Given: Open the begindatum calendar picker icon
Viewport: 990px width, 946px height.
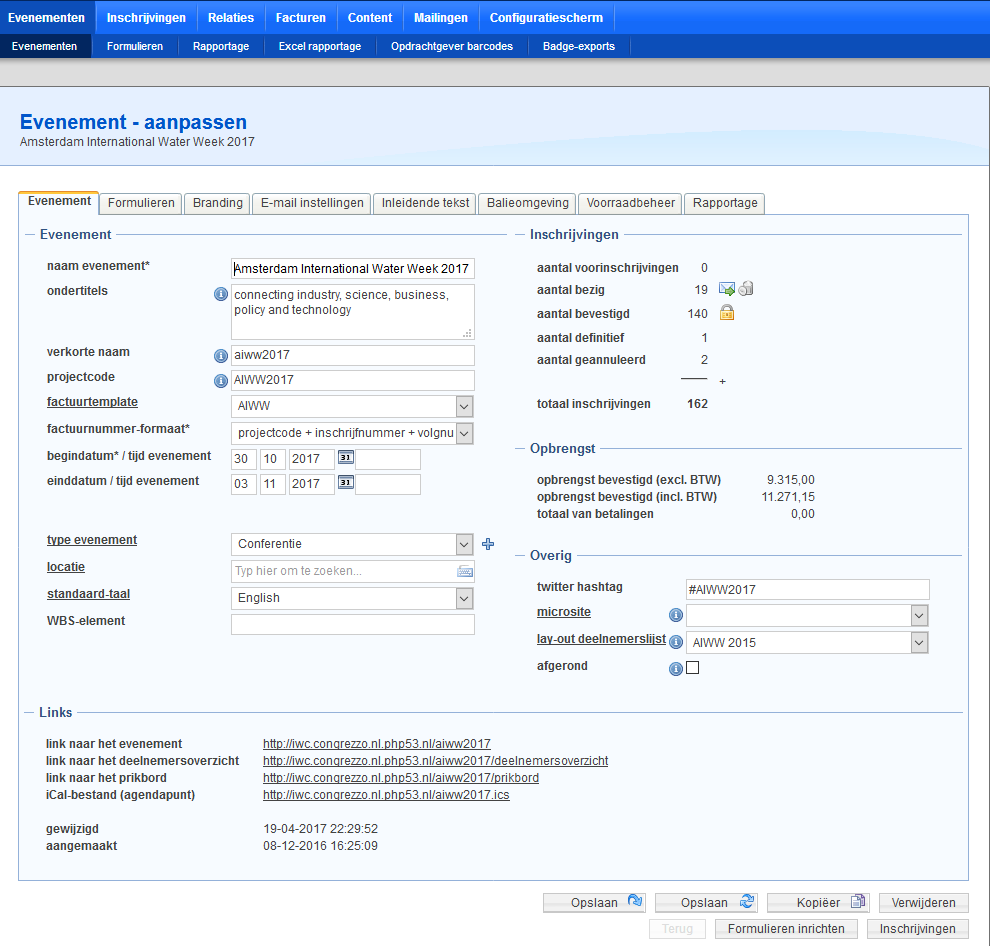Looking at the screenshot, I should coord(346,457).
